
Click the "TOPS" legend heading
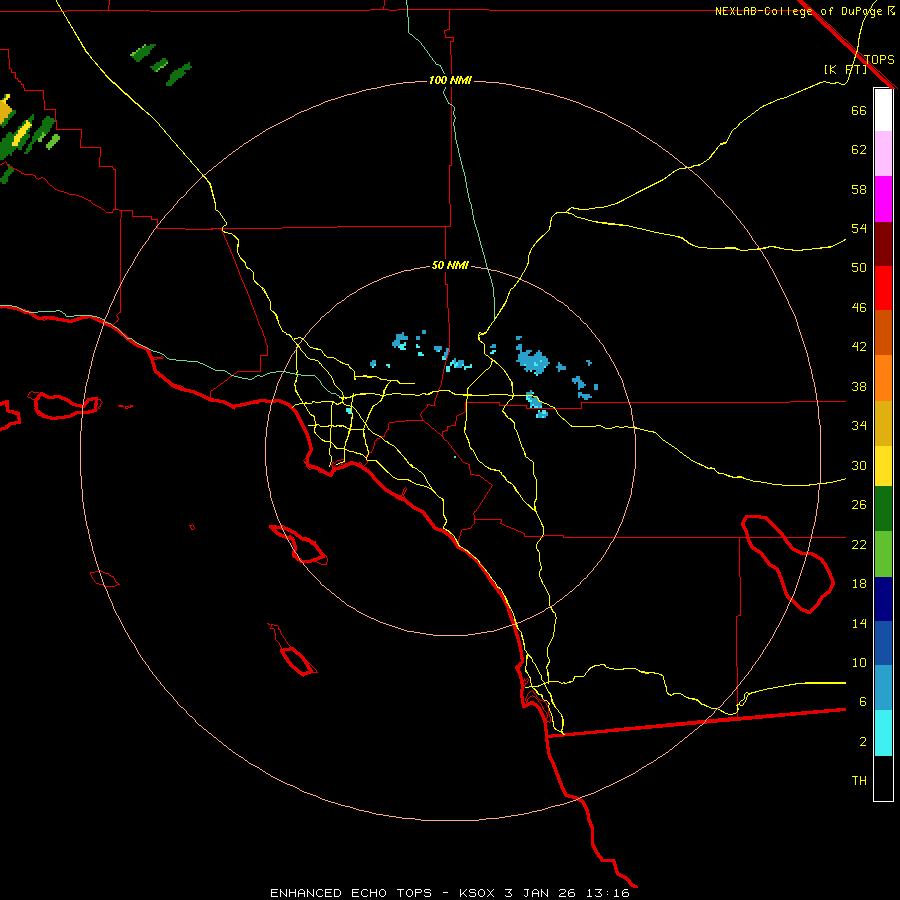[x=879, y=59]
